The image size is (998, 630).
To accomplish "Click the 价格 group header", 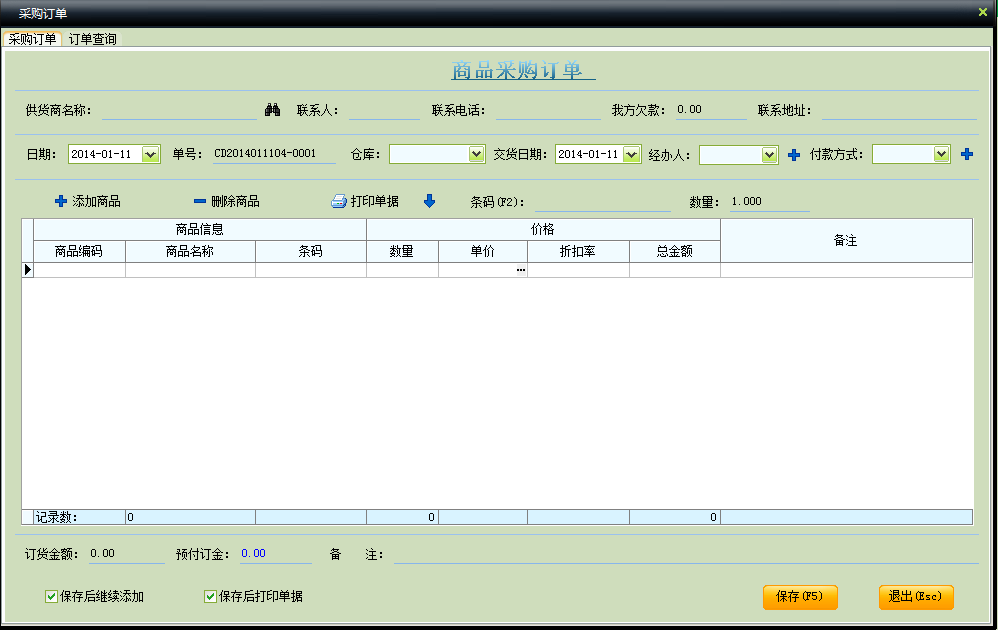I will (543, 230).
